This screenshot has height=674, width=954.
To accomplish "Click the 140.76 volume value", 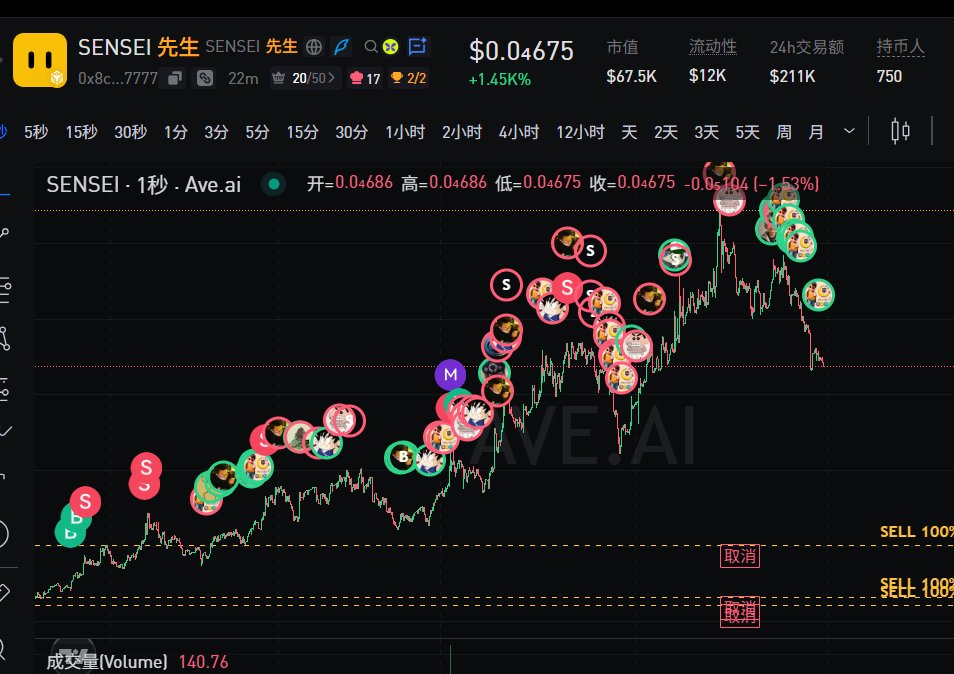I will pyautogui.click(x=204, y=662).
